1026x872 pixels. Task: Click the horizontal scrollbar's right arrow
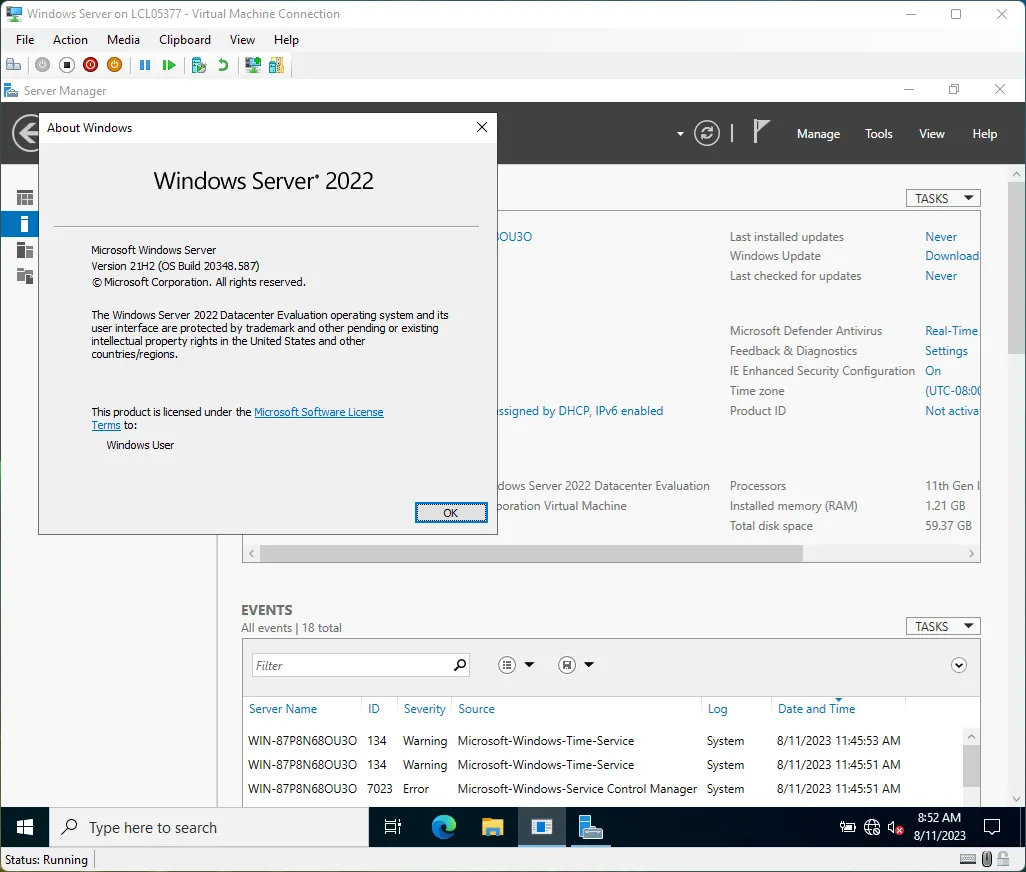(971, 553)
